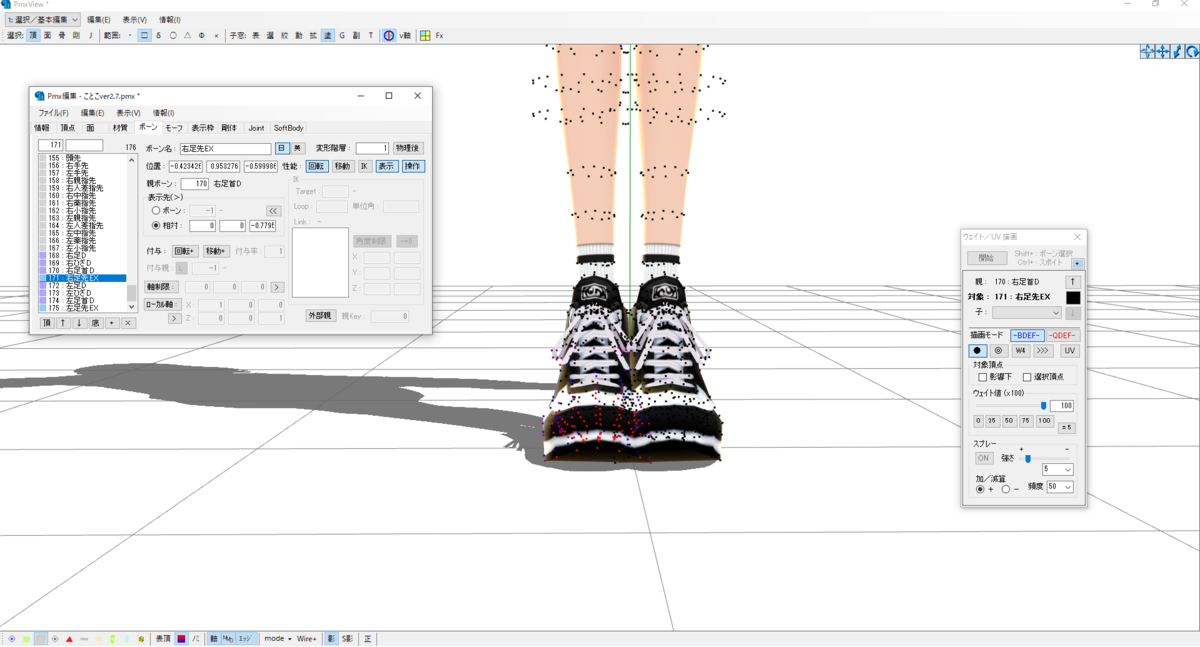Select ボーン radio for display target
This screenshot has width=1200, height=647.
click(156, 211)
